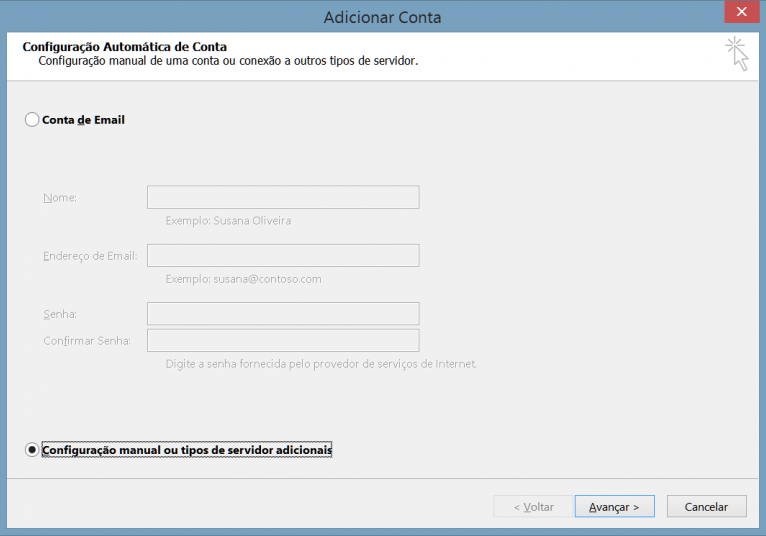766x536 pixels.
Task: Focus the Endereço de Email input box
Action: pyautogui.click(x=283, y=256)
